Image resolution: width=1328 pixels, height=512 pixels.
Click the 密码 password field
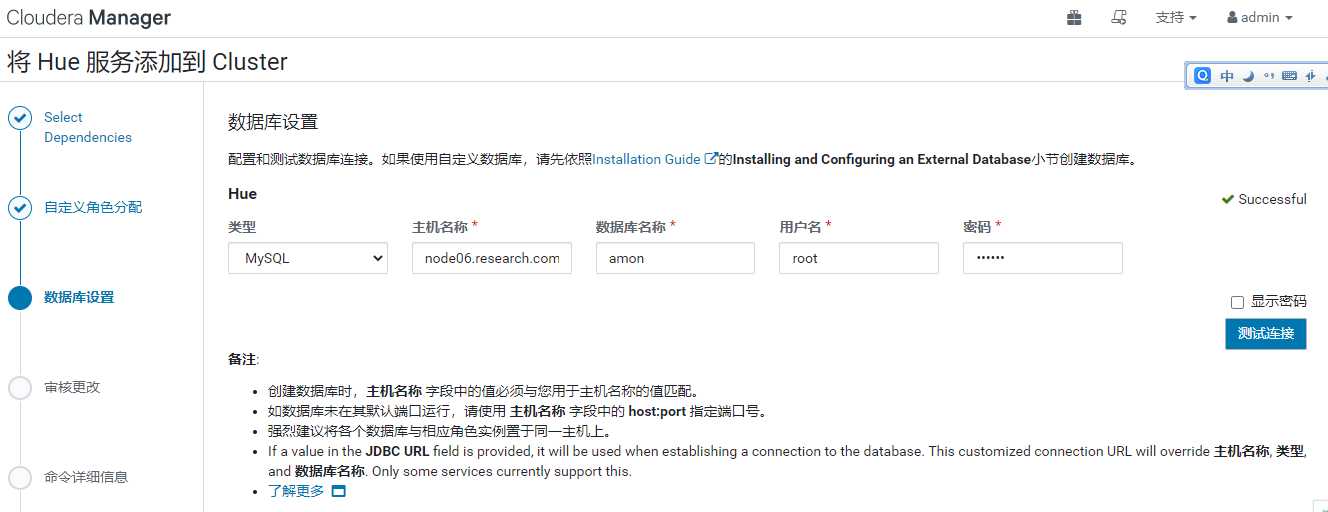pyautogui.click(x=1042, y=258)
